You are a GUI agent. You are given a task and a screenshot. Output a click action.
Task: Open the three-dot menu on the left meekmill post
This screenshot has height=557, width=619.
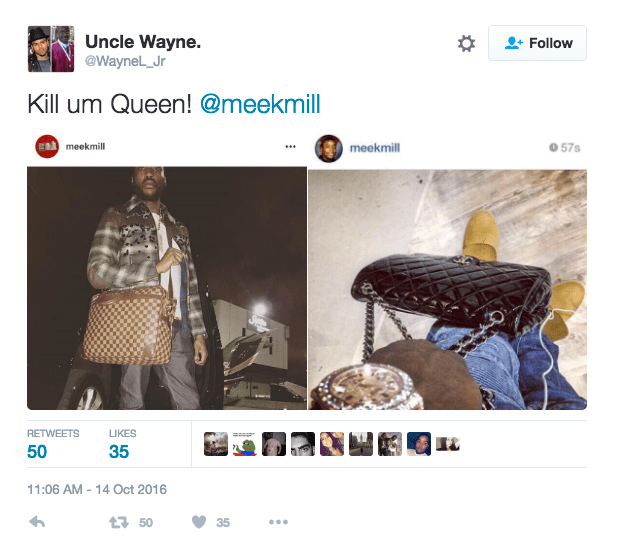pyautogui.click(x=291, y=146)
